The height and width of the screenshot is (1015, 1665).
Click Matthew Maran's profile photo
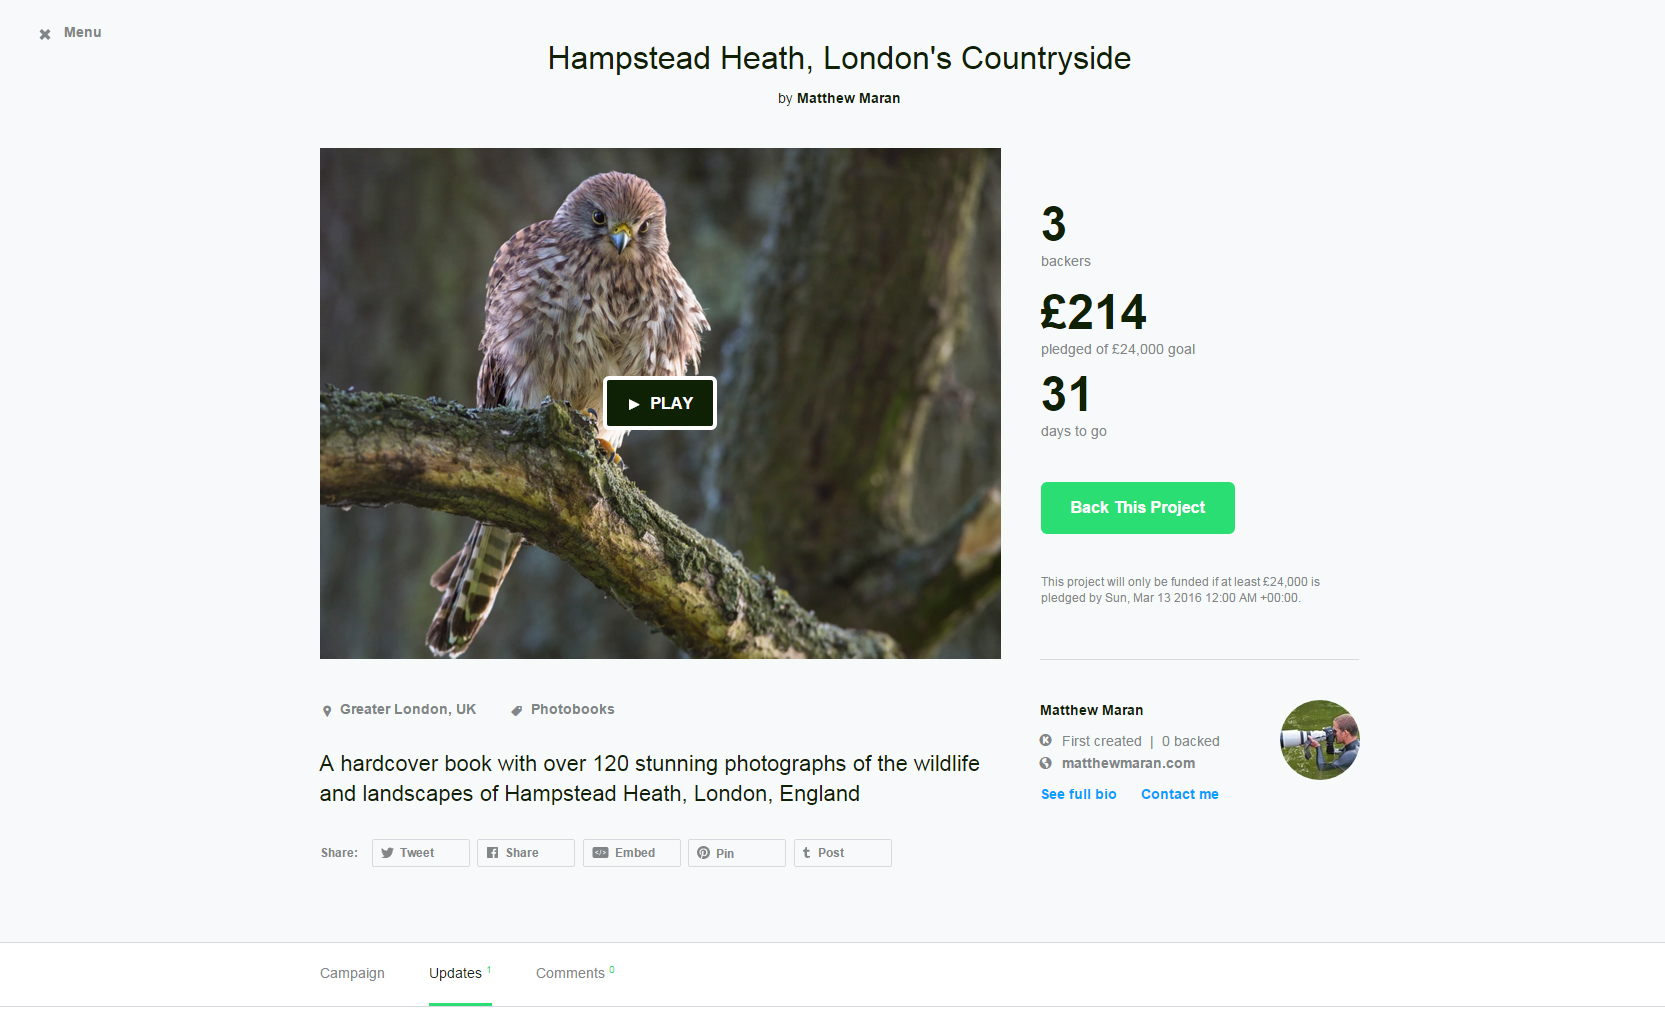1320,740
